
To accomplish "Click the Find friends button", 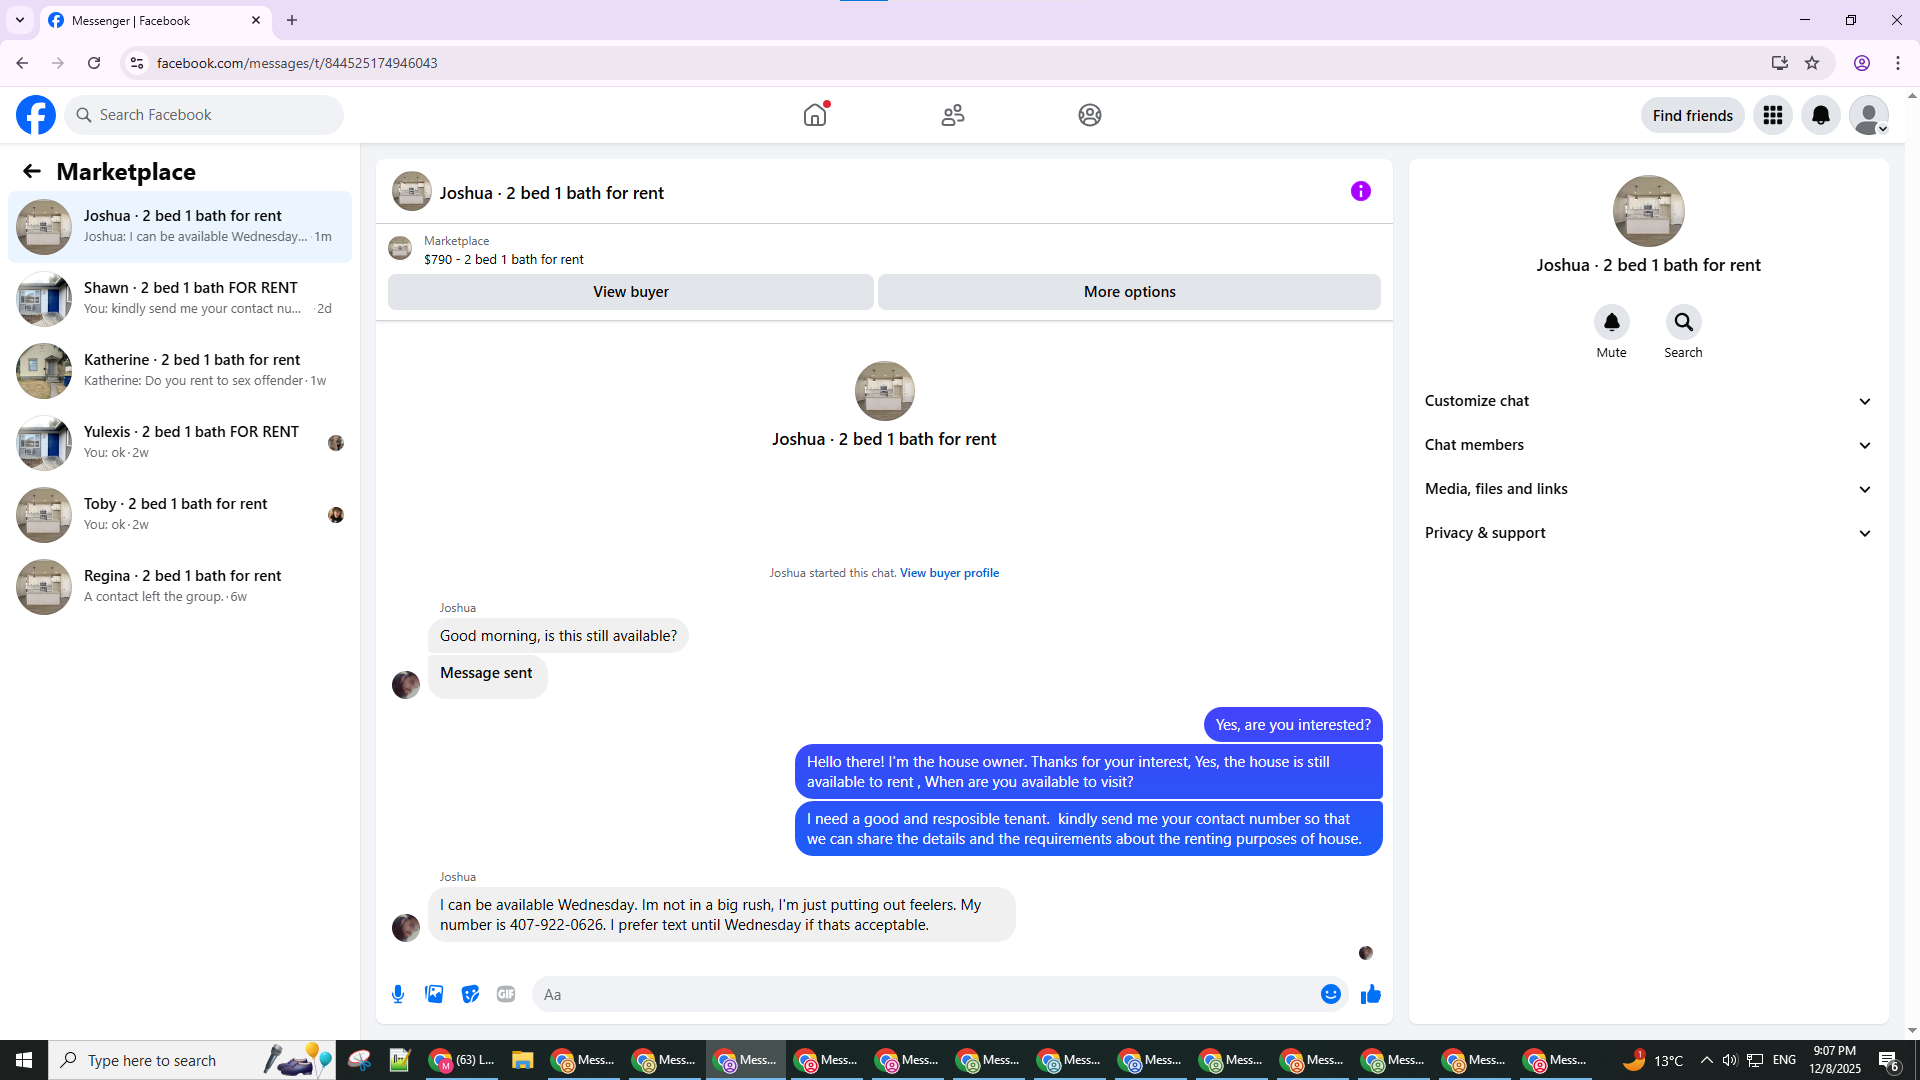I will pos(1693,115).
